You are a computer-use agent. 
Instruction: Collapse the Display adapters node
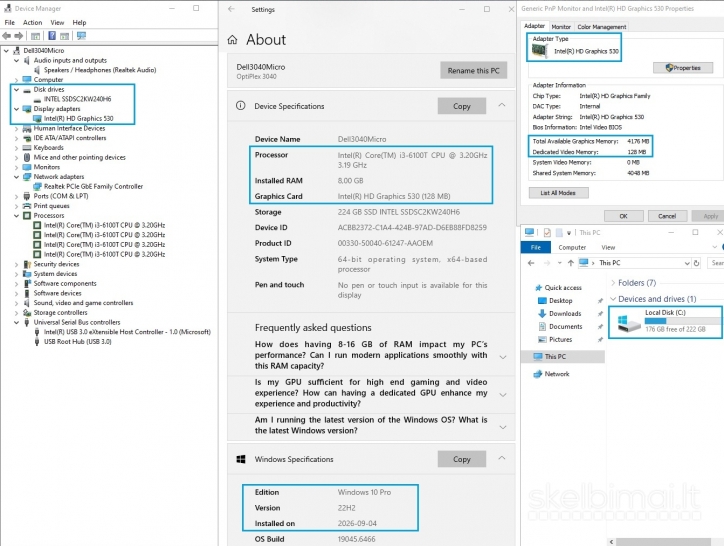click(17, 109)
